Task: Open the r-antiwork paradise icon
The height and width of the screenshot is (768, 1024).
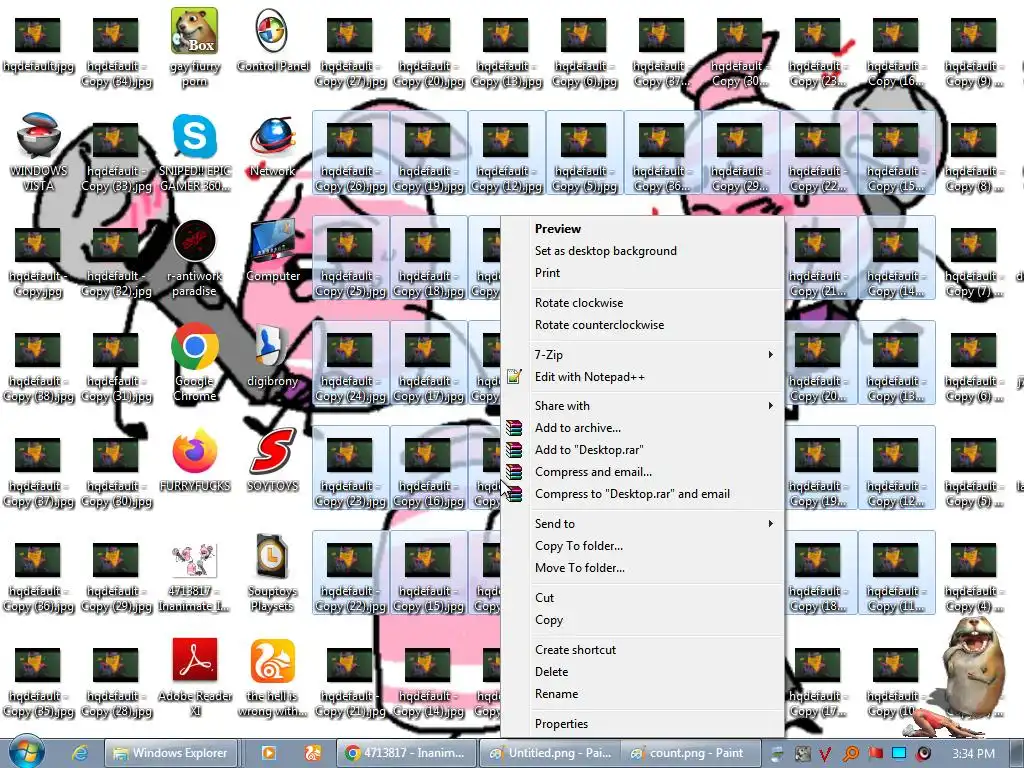Action: click(195, 258)
